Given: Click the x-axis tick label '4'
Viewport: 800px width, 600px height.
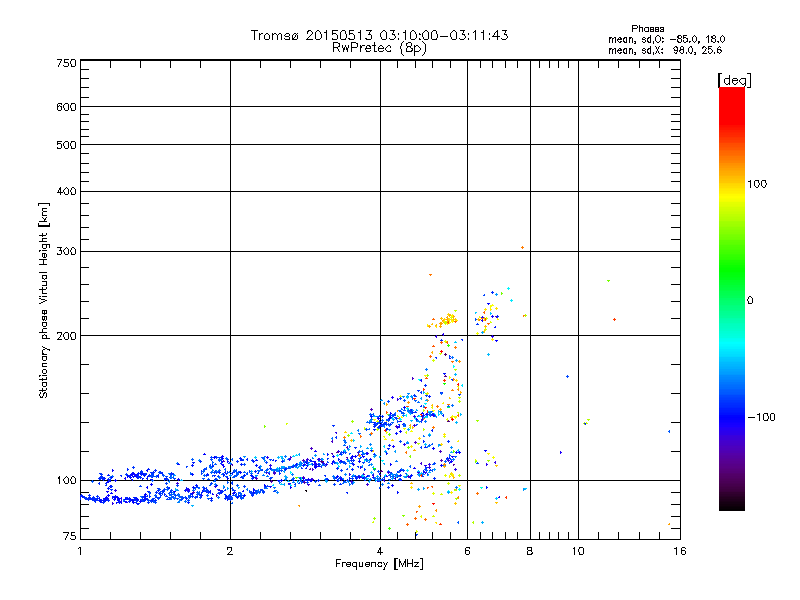Looking at the screenshot, I should pyautogui.click(x=380, y=551).
